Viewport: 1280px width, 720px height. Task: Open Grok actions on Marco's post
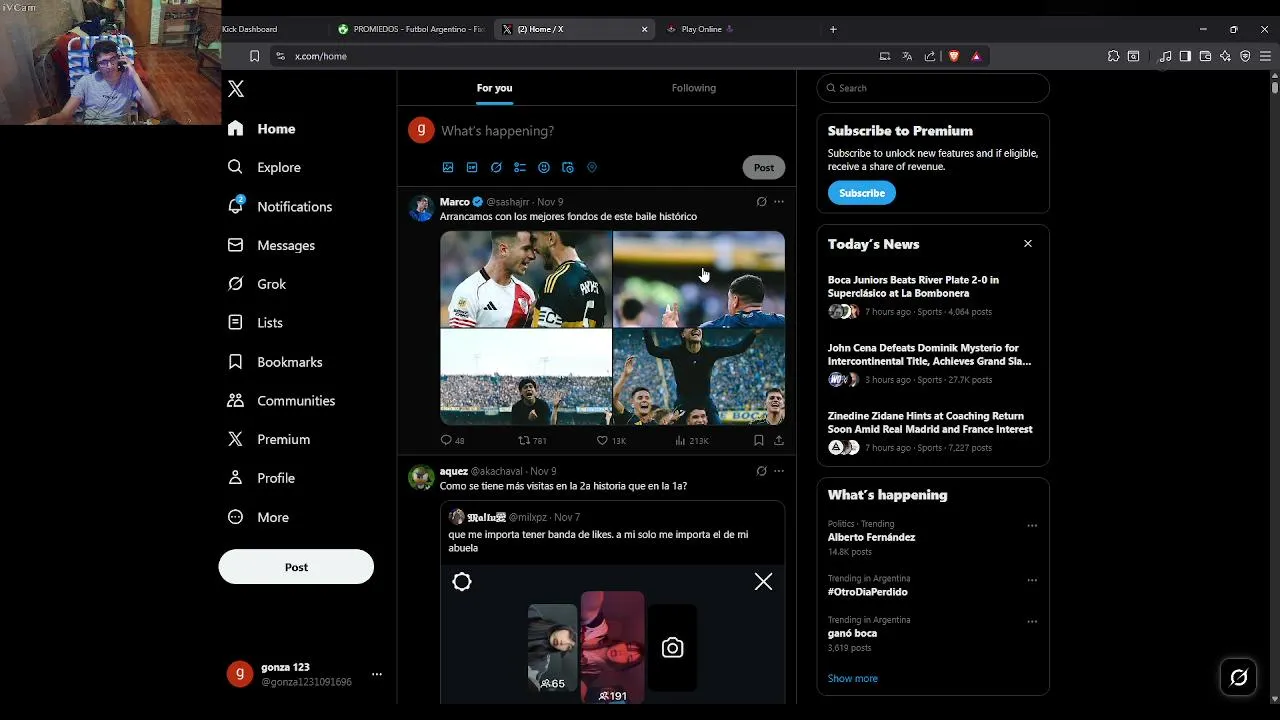pyautogui.click(x=761, y=202)
